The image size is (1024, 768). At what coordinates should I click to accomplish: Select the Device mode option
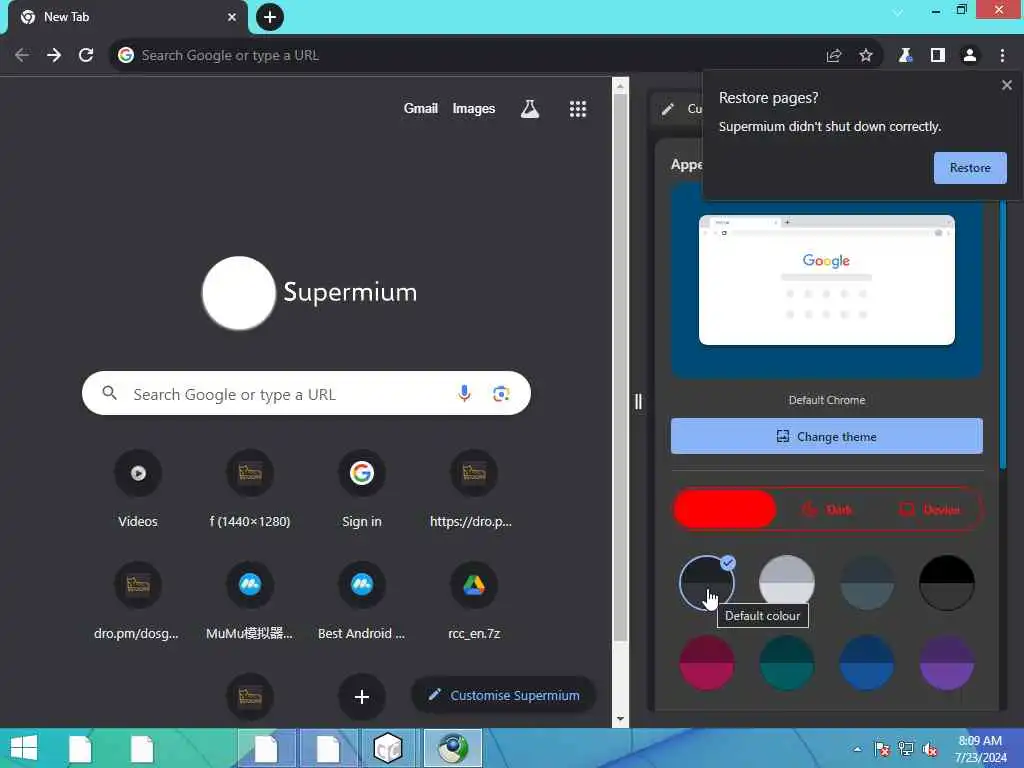930,509
